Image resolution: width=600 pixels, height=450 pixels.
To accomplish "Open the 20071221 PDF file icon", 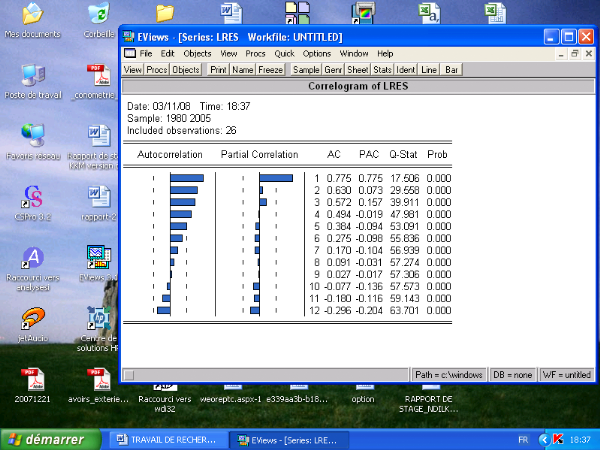I will 32,380.
